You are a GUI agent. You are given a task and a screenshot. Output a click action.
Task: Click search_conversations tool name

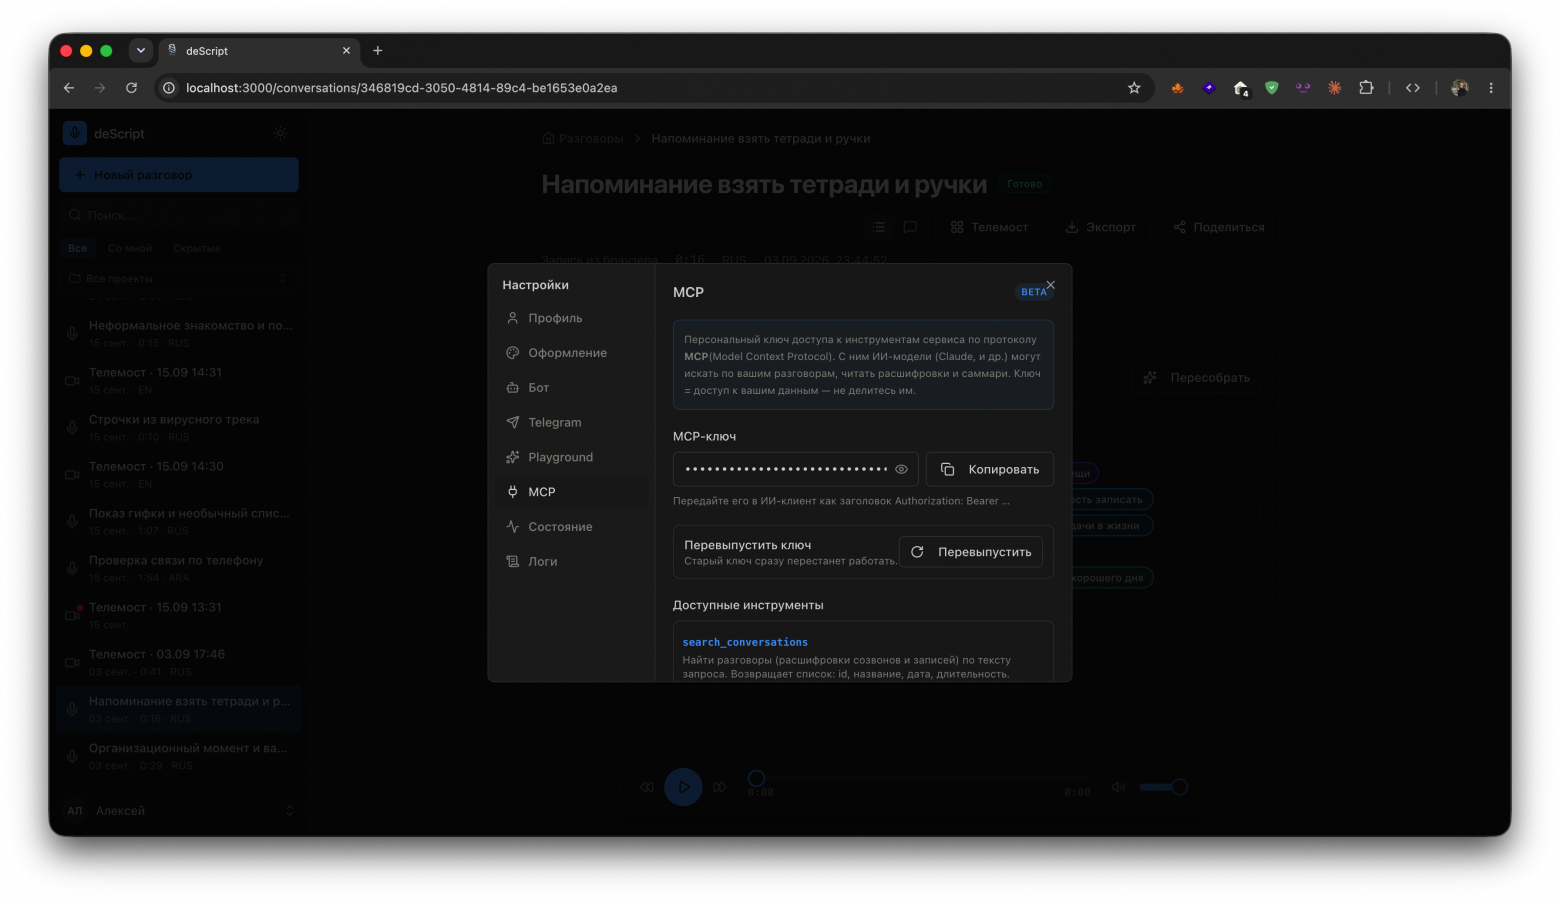click(x=745, y=642)
